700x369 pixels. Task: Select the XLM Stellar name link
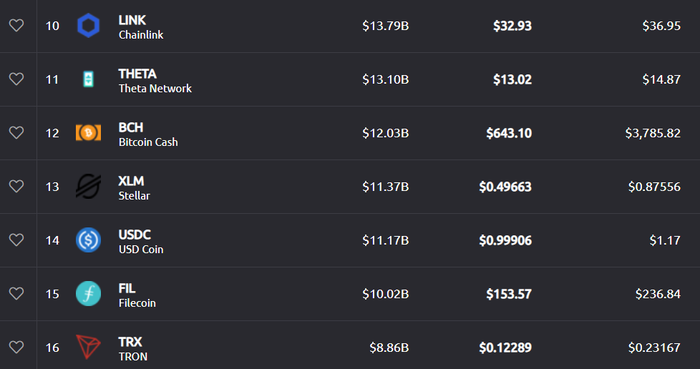pos(134,188)
